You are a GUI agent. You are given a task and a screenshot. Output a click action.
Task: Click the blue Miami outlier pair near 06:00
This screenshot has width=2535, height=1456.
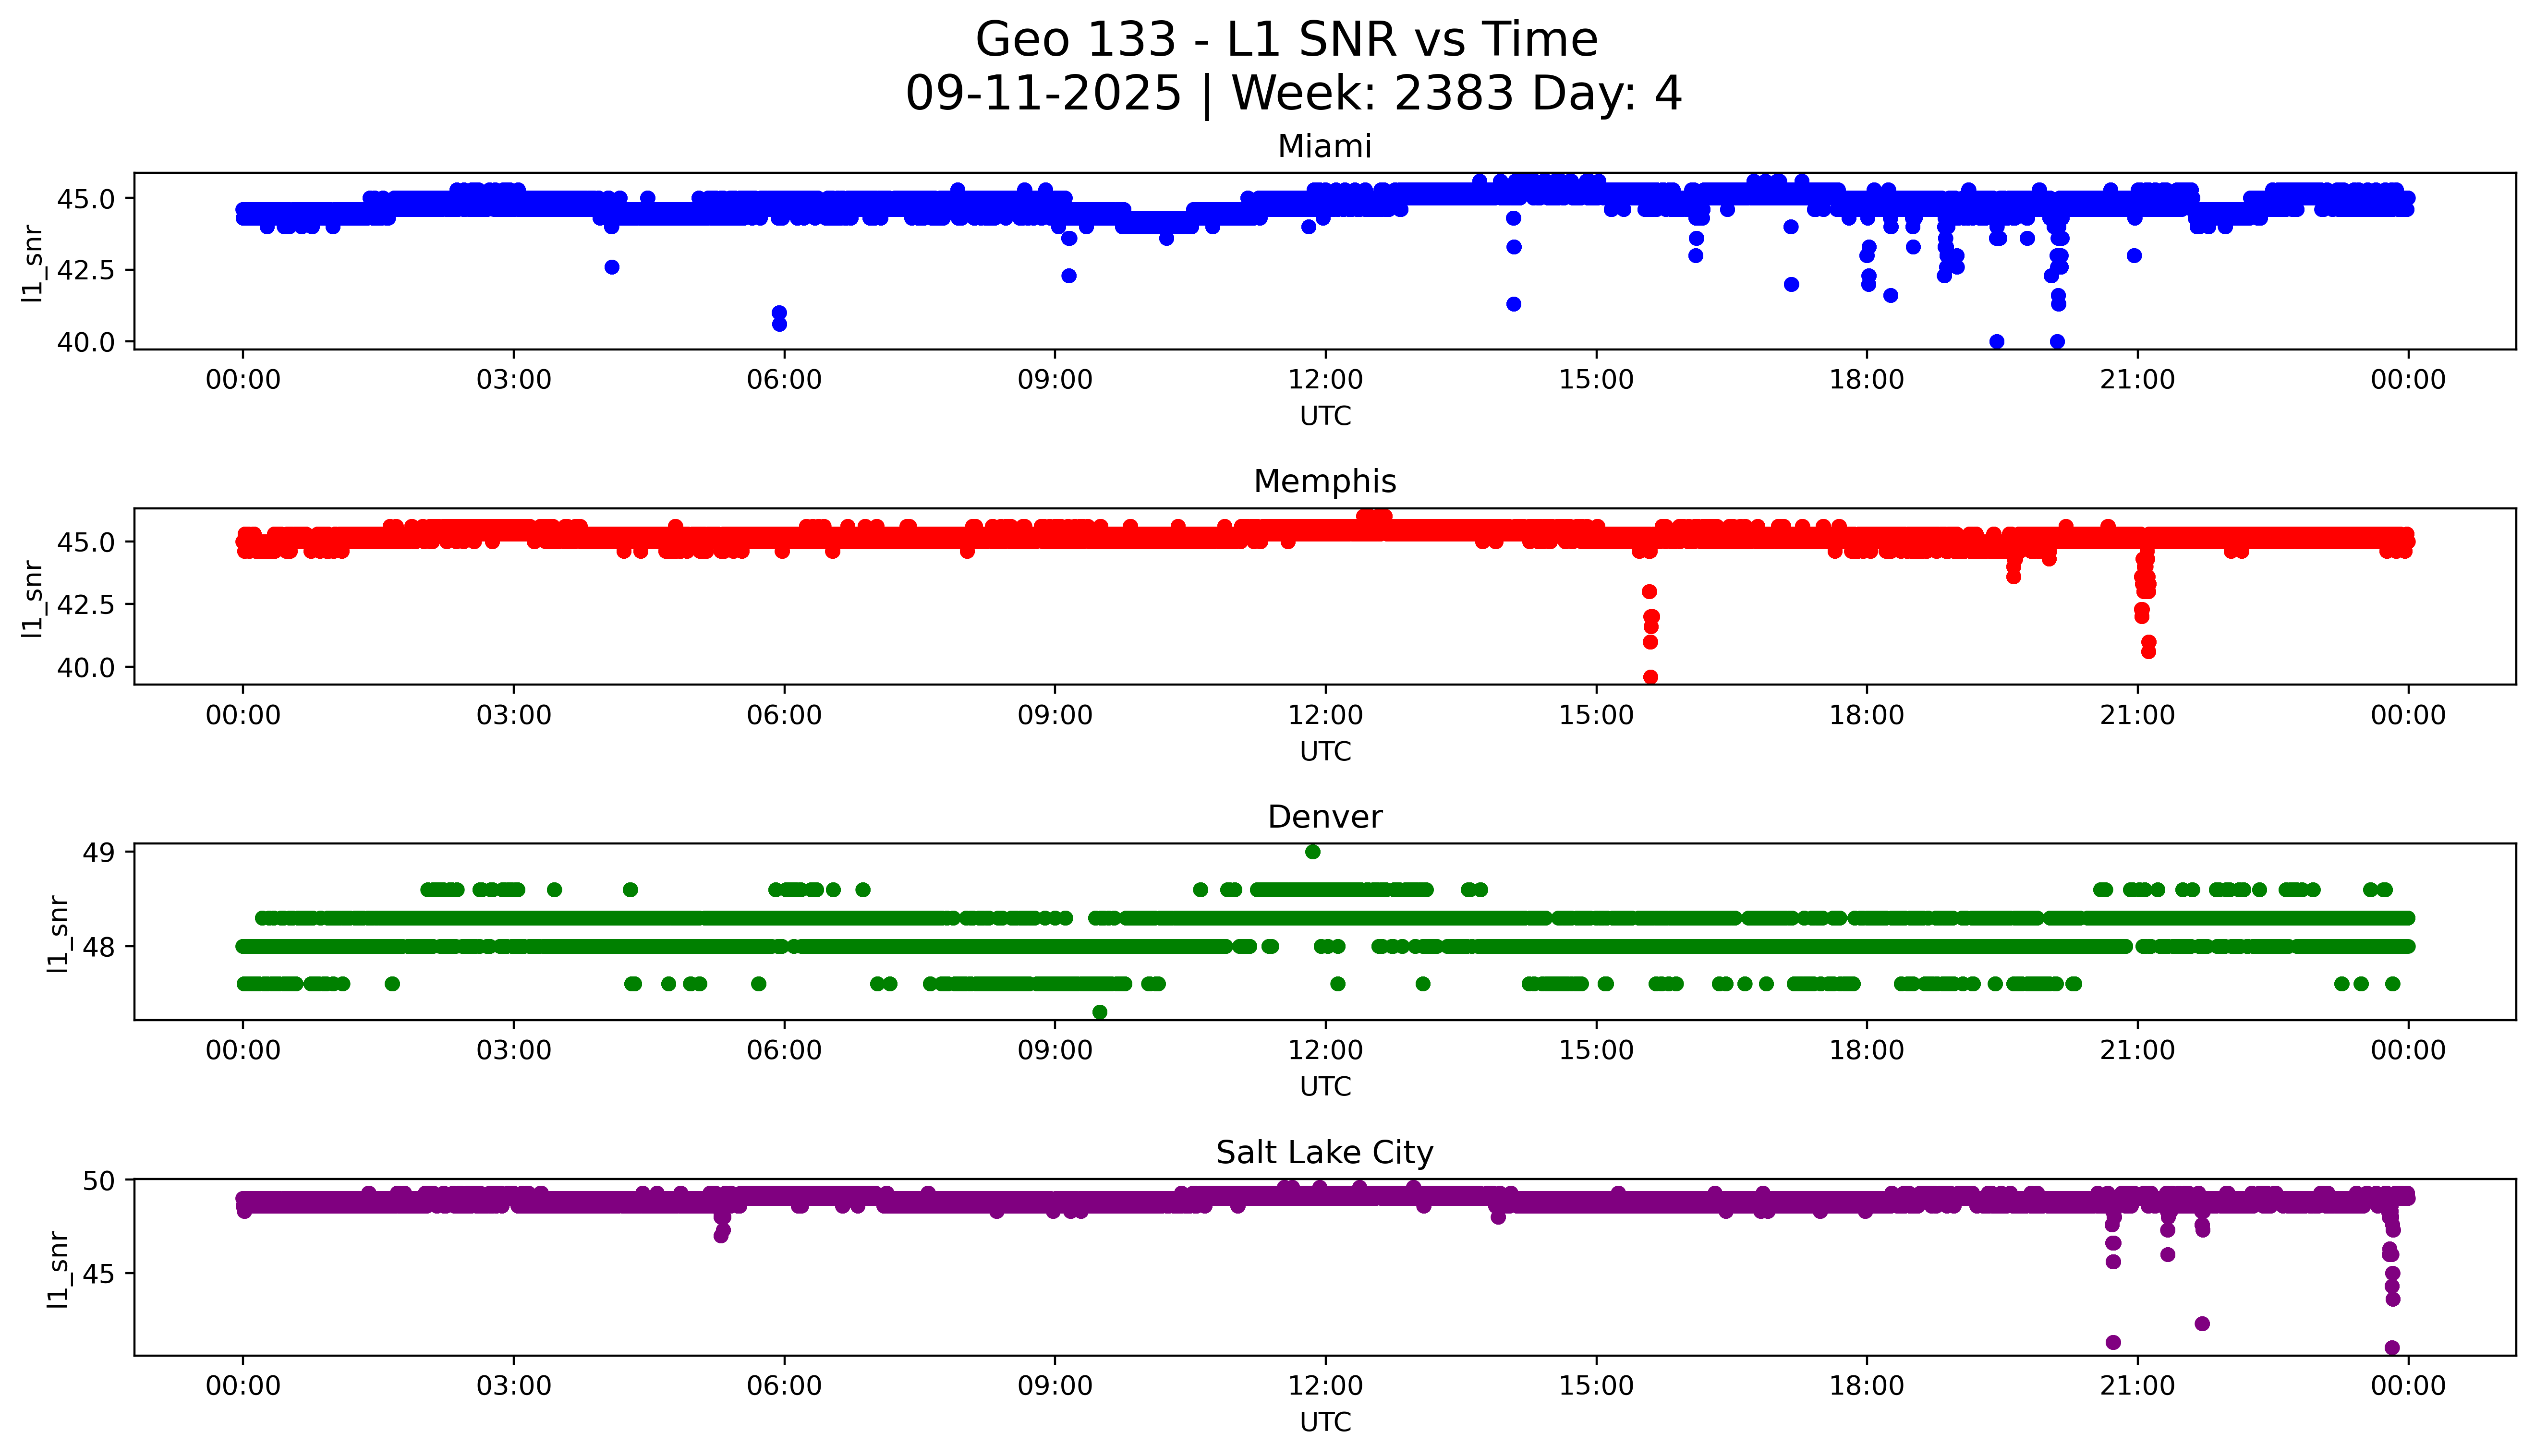point(779,318)
